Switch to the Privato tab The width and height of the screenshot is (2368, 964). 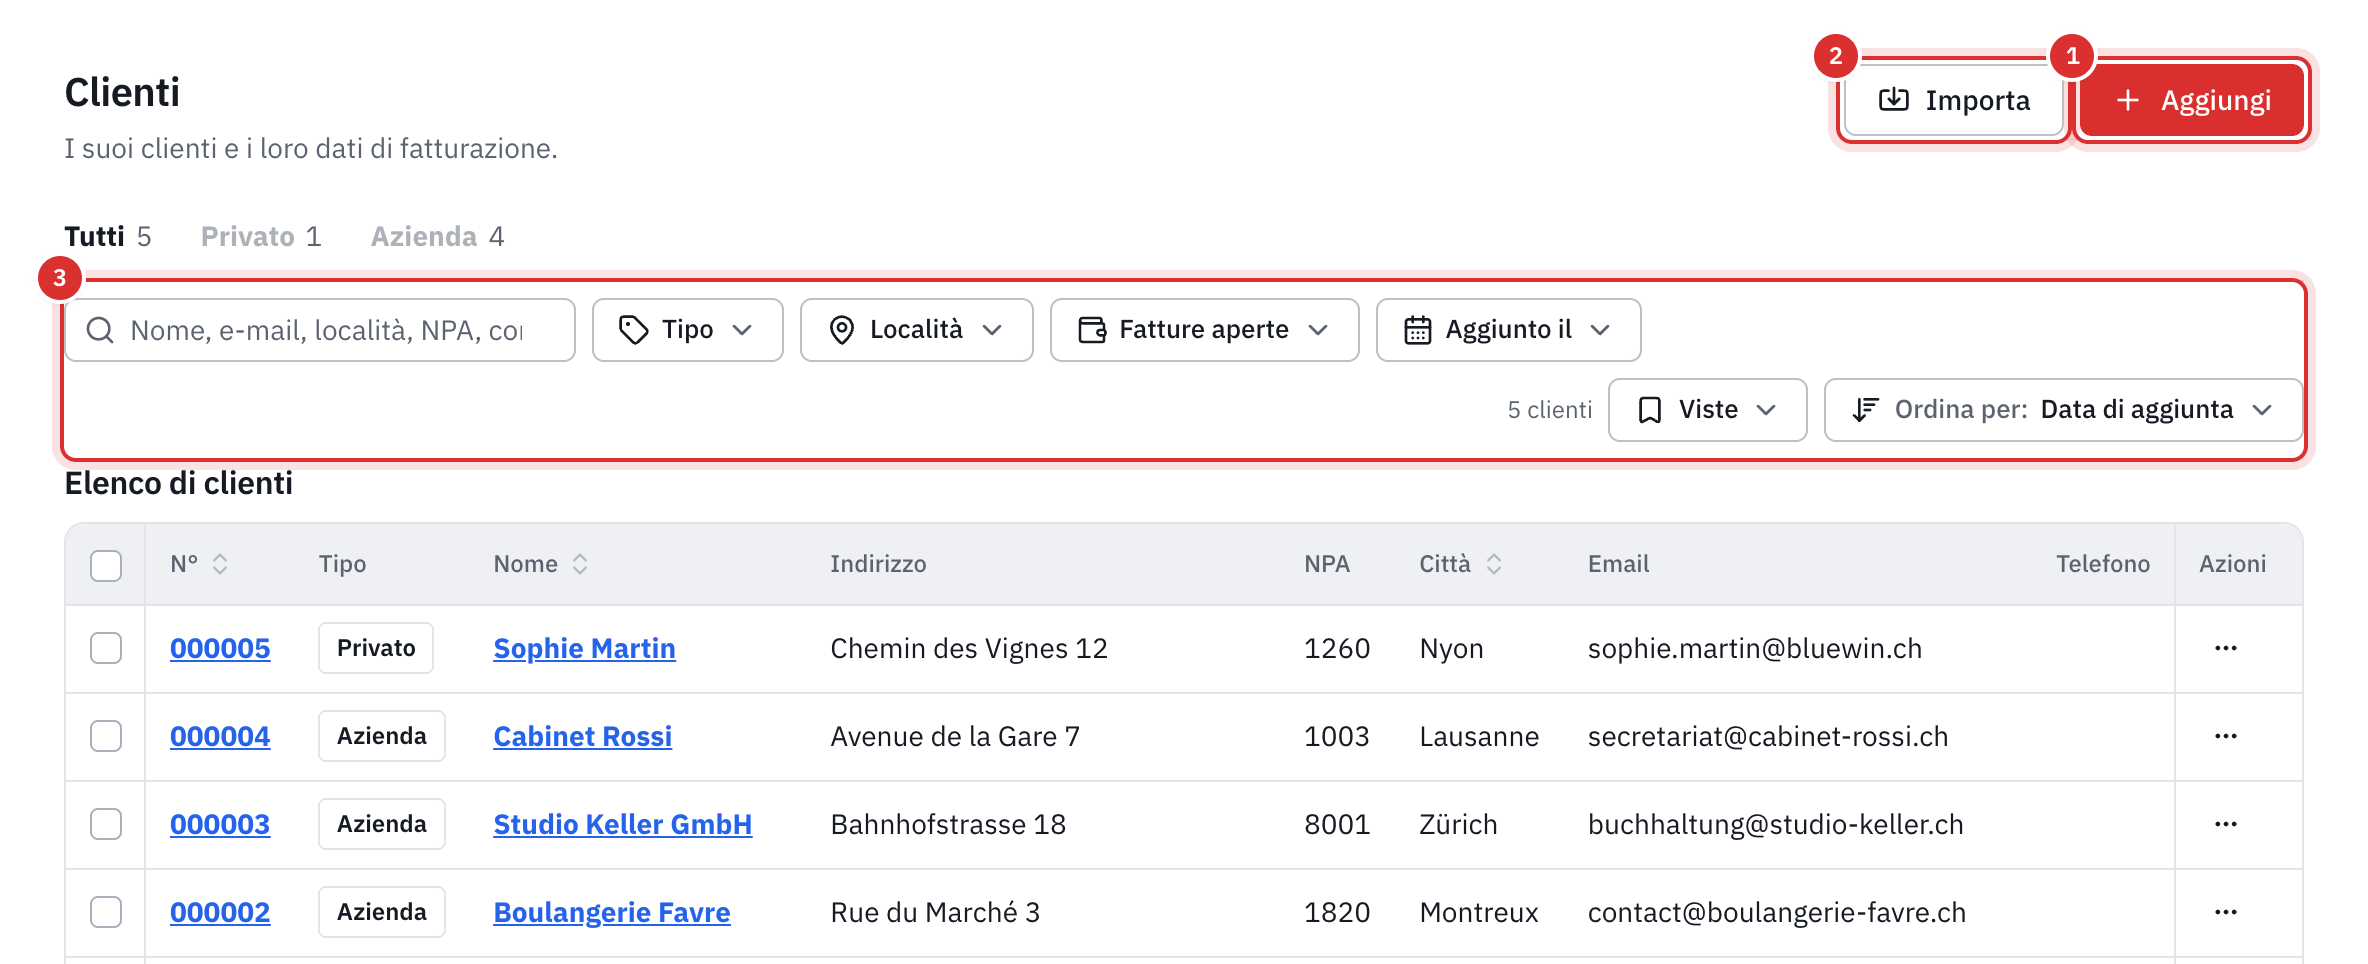[x=261, y=236]
